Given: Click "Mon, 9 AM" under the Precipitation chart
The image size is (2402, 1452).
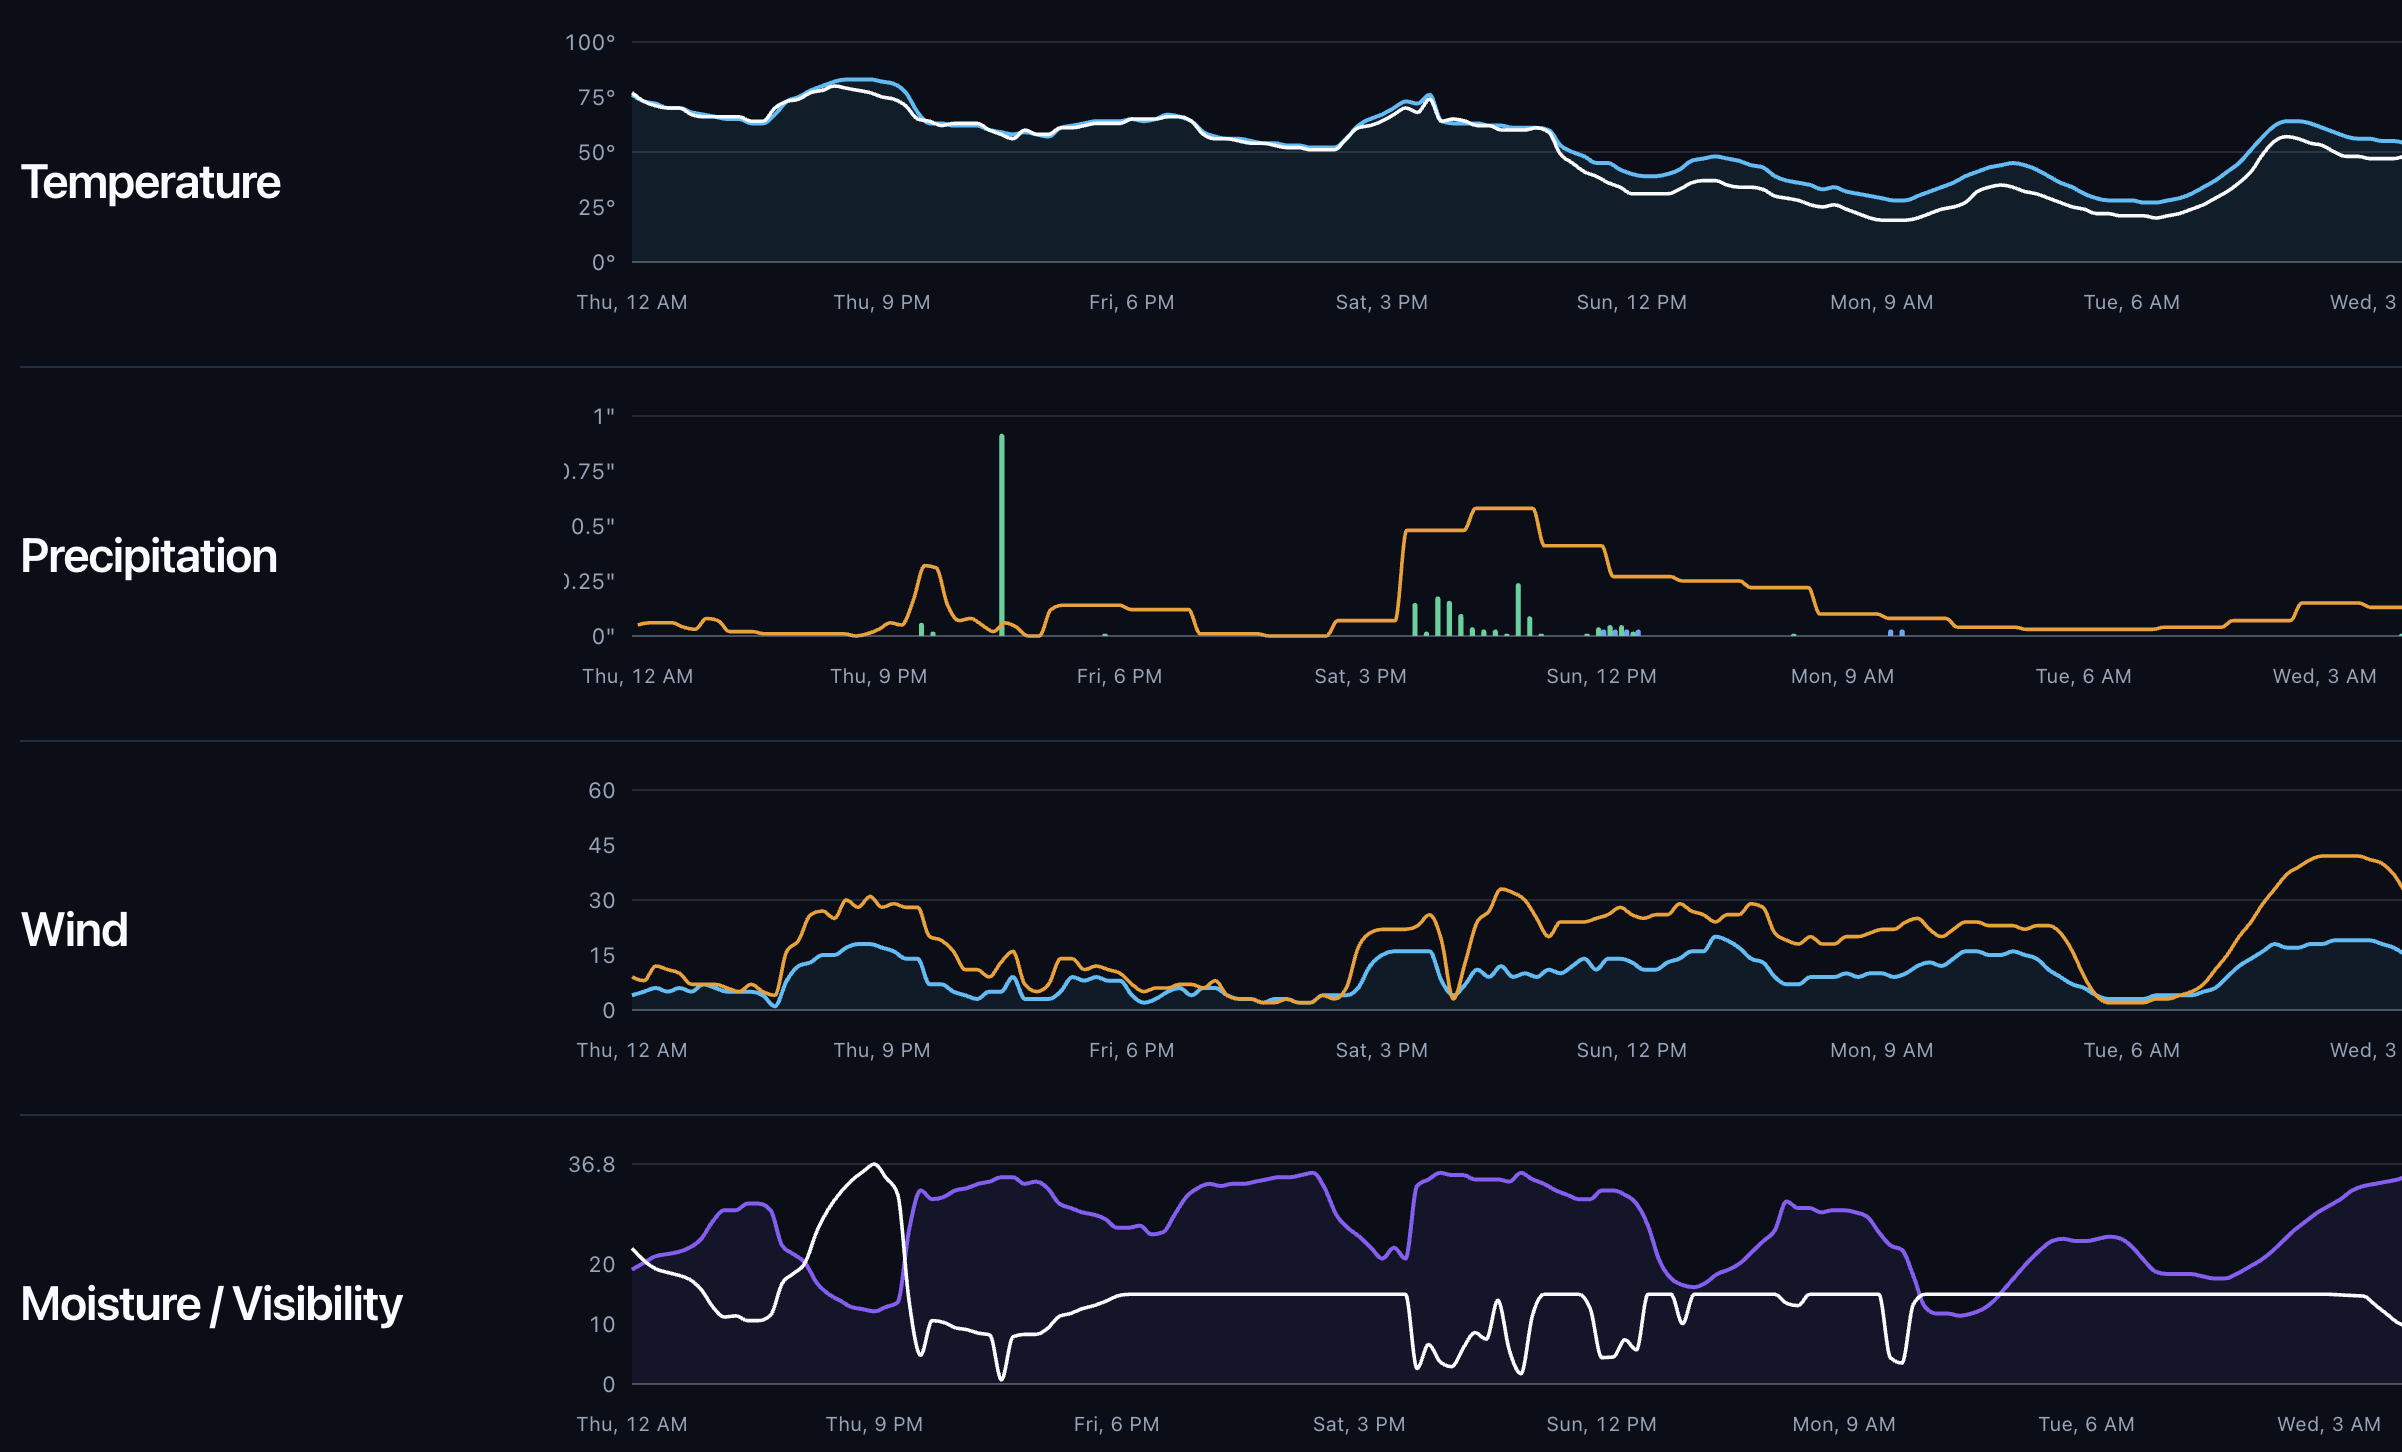Looking at the screenshot, I should 1843,676.
